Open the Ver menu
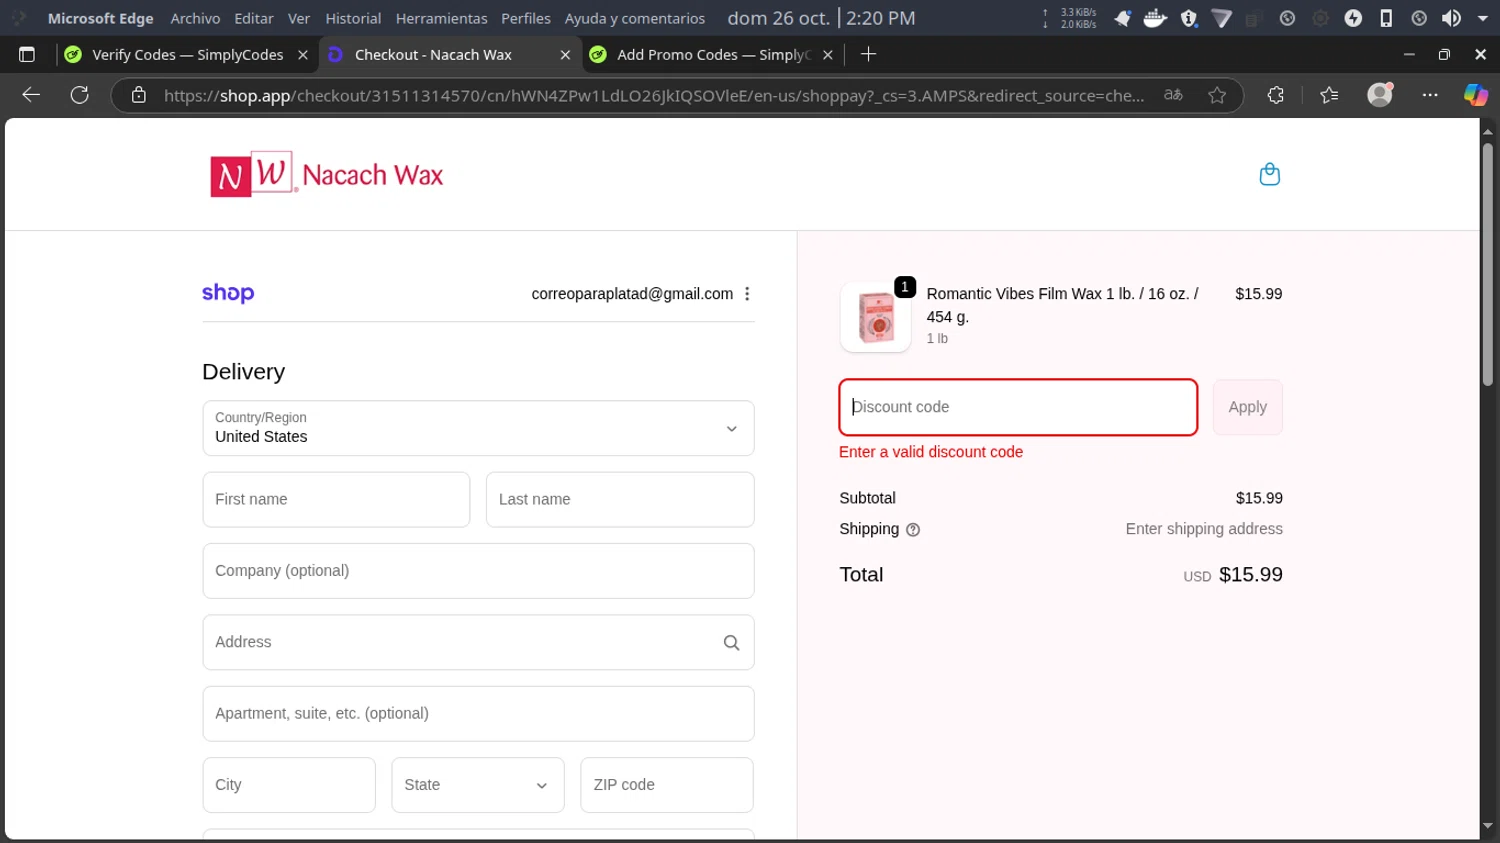Viewport: 1500px width, 843px height. click(x=299, y=18)
